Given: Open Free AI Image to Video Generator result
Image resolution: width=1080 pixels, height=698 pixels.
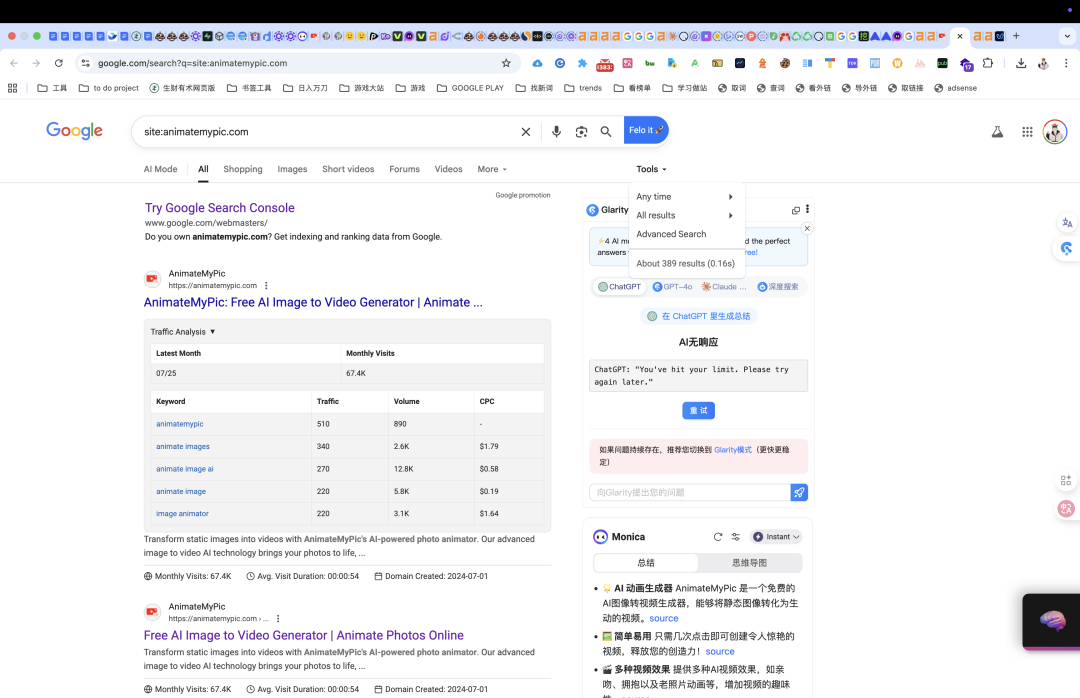Looking at the screenshot, I should pyautogui.click(x=303, y=635).
